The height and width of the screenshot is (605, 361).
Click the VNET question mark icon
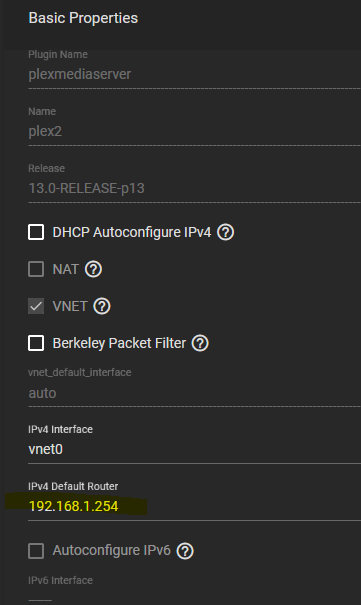tap(102, 306)
